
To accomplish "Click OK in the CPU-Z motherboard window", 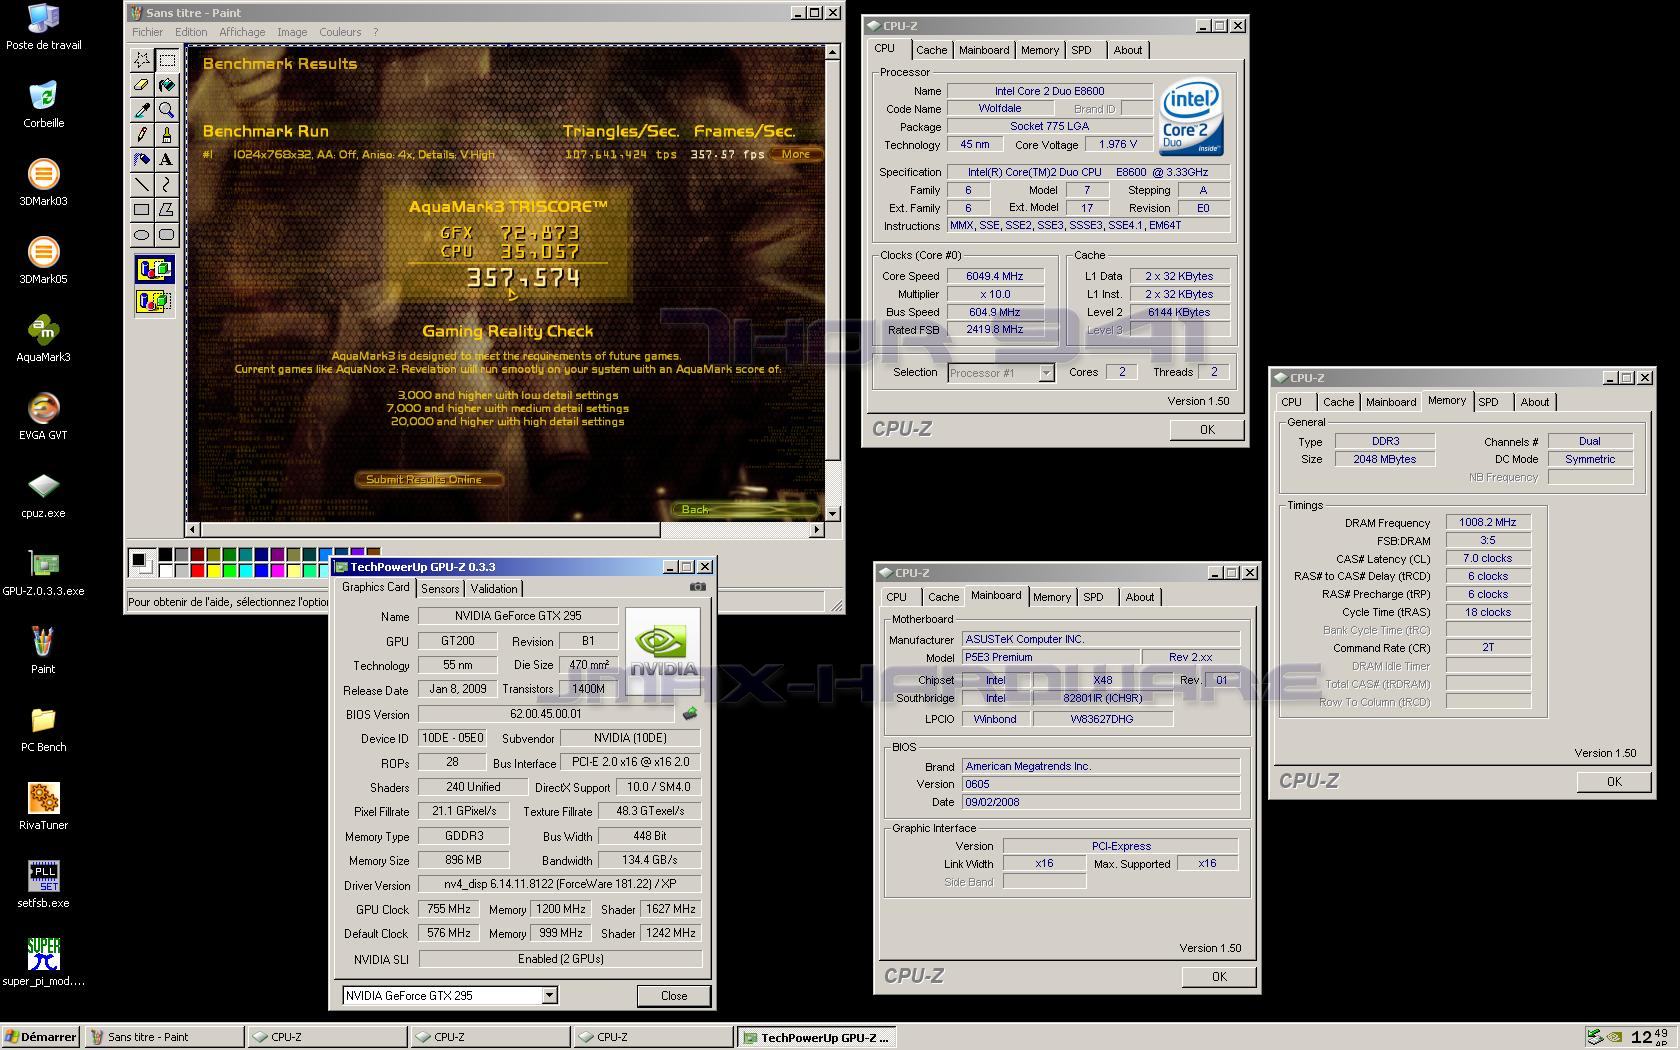I will pyautogui.click(x=1219, y=976).
